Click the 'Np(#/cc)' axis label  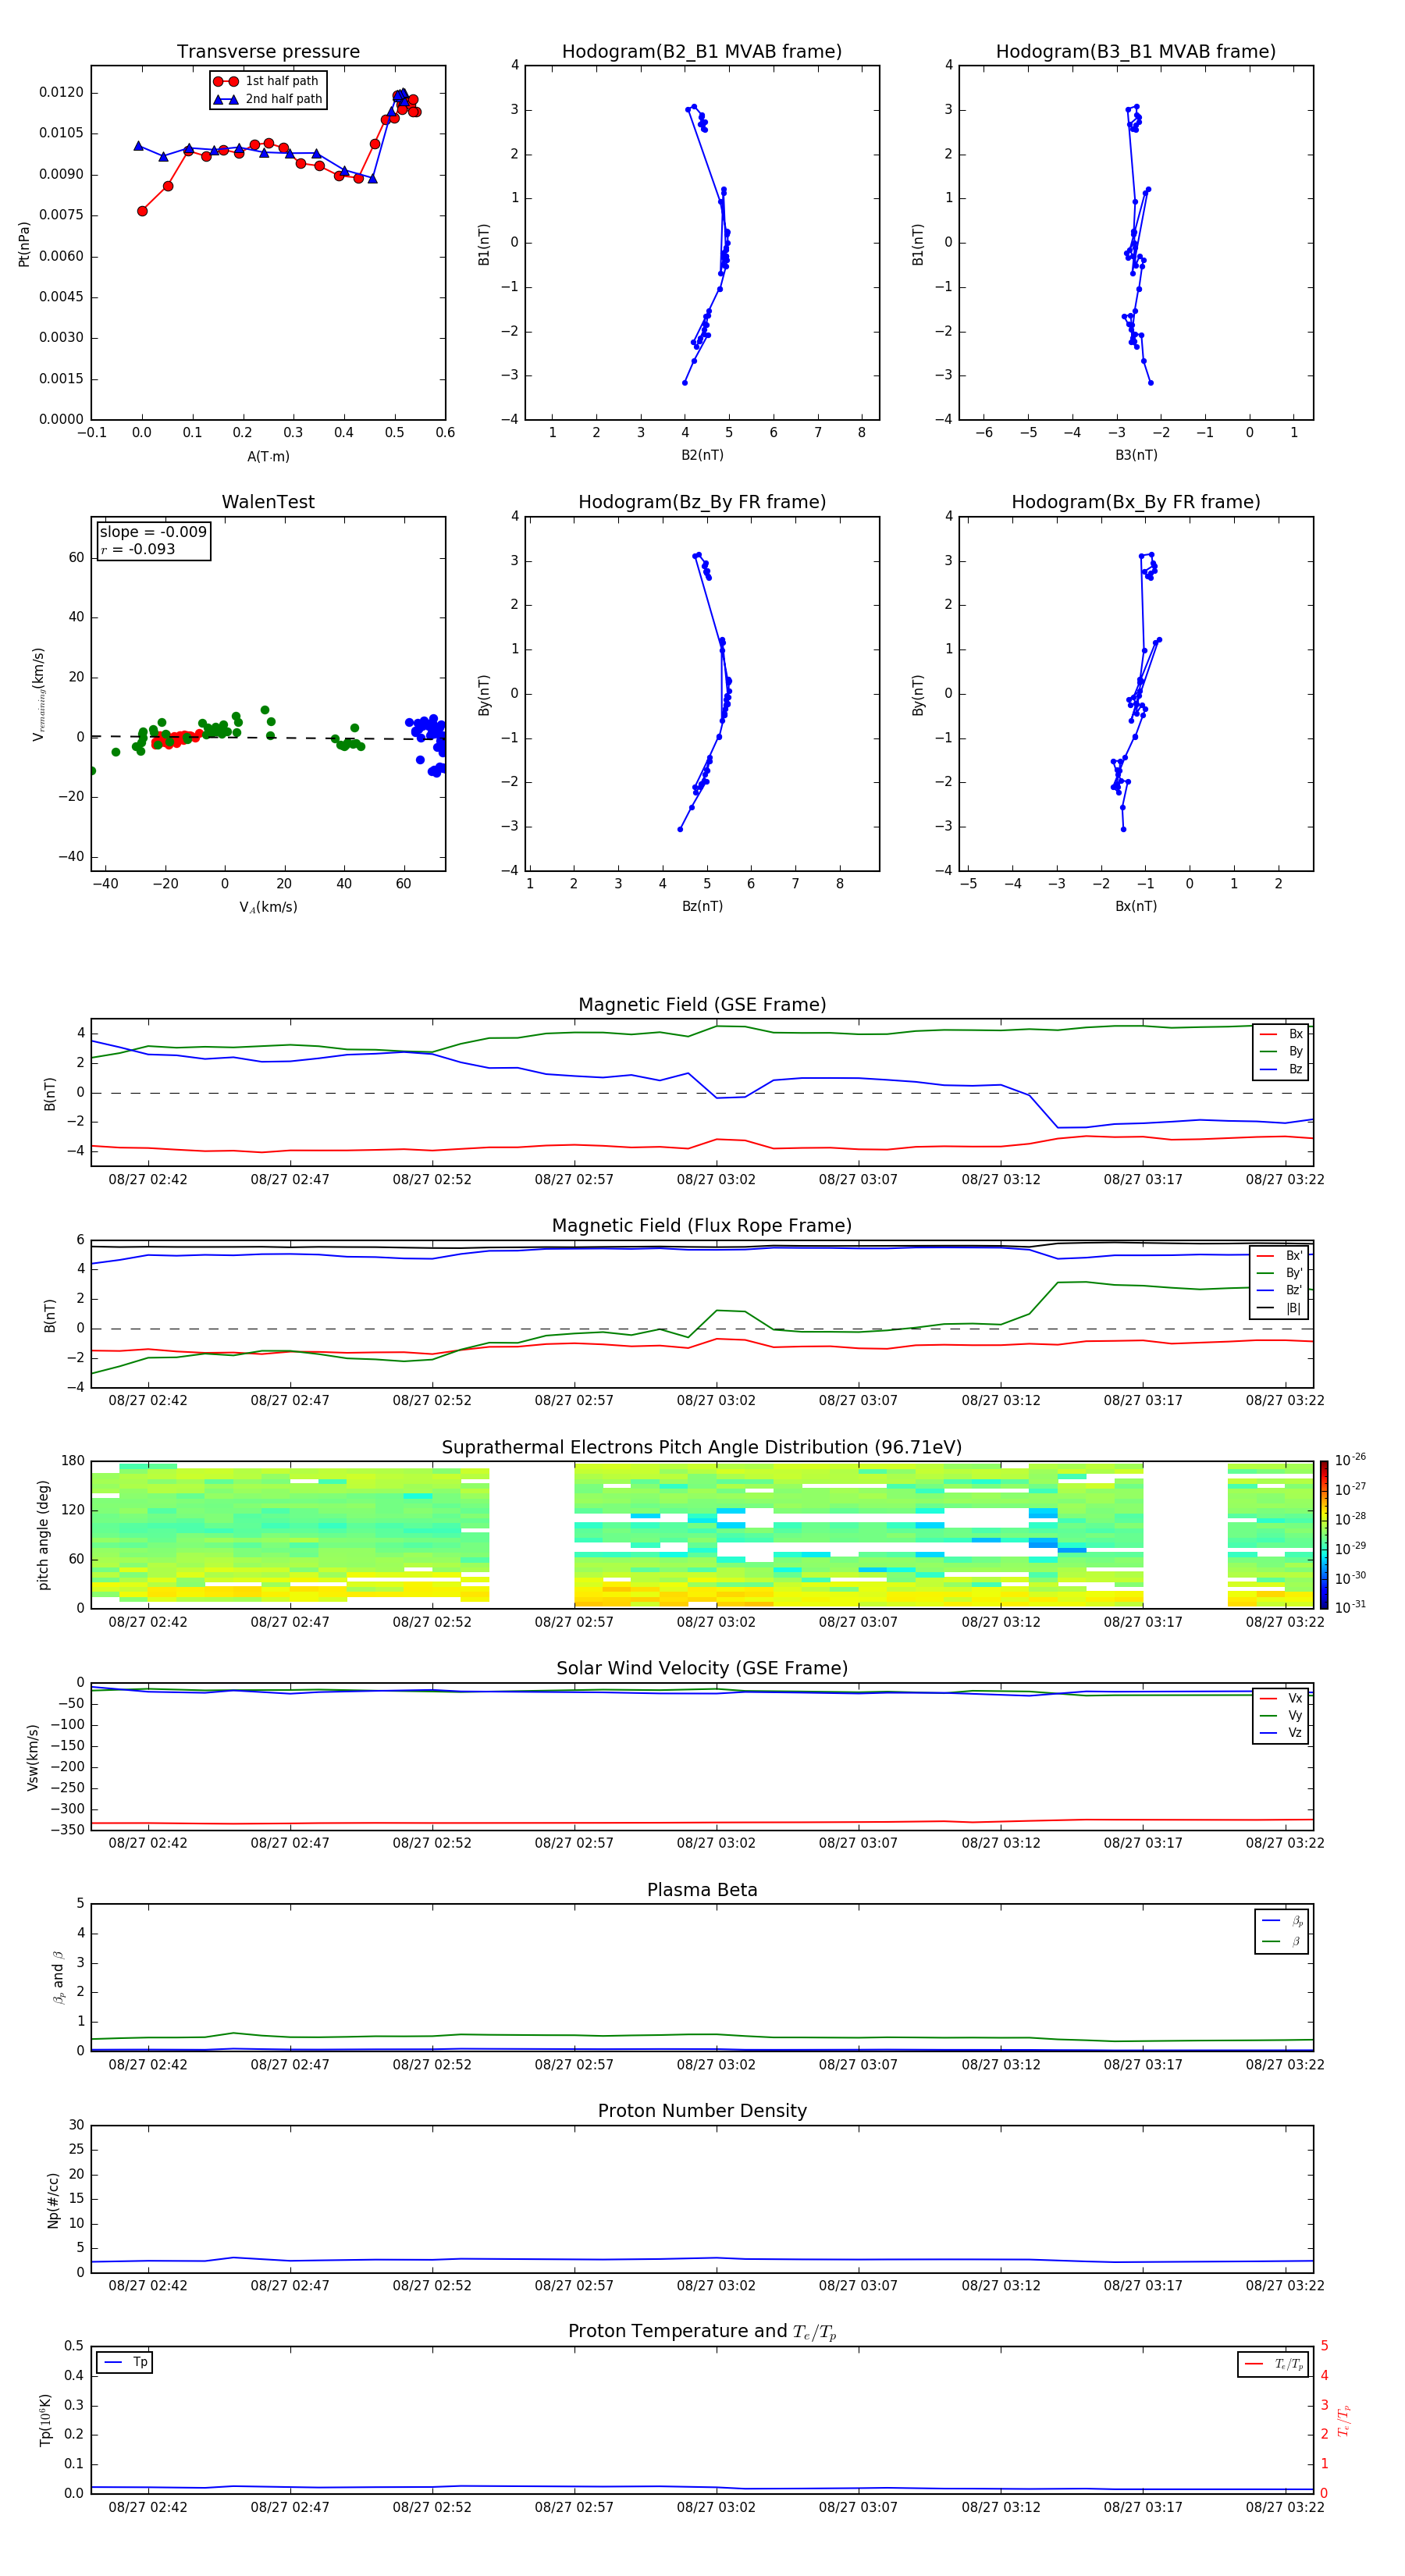(53, 2200)
